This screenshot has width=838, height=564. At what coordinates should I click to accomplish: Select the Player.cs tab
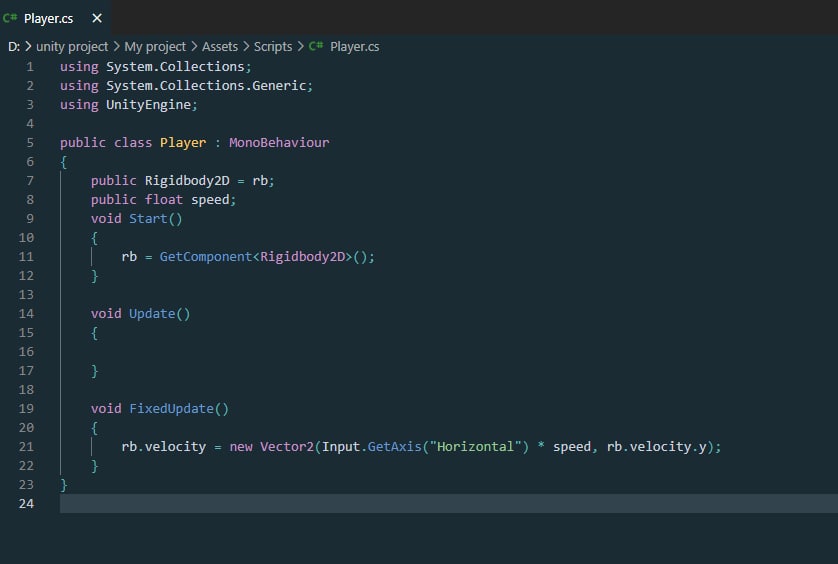pos(49,19)
